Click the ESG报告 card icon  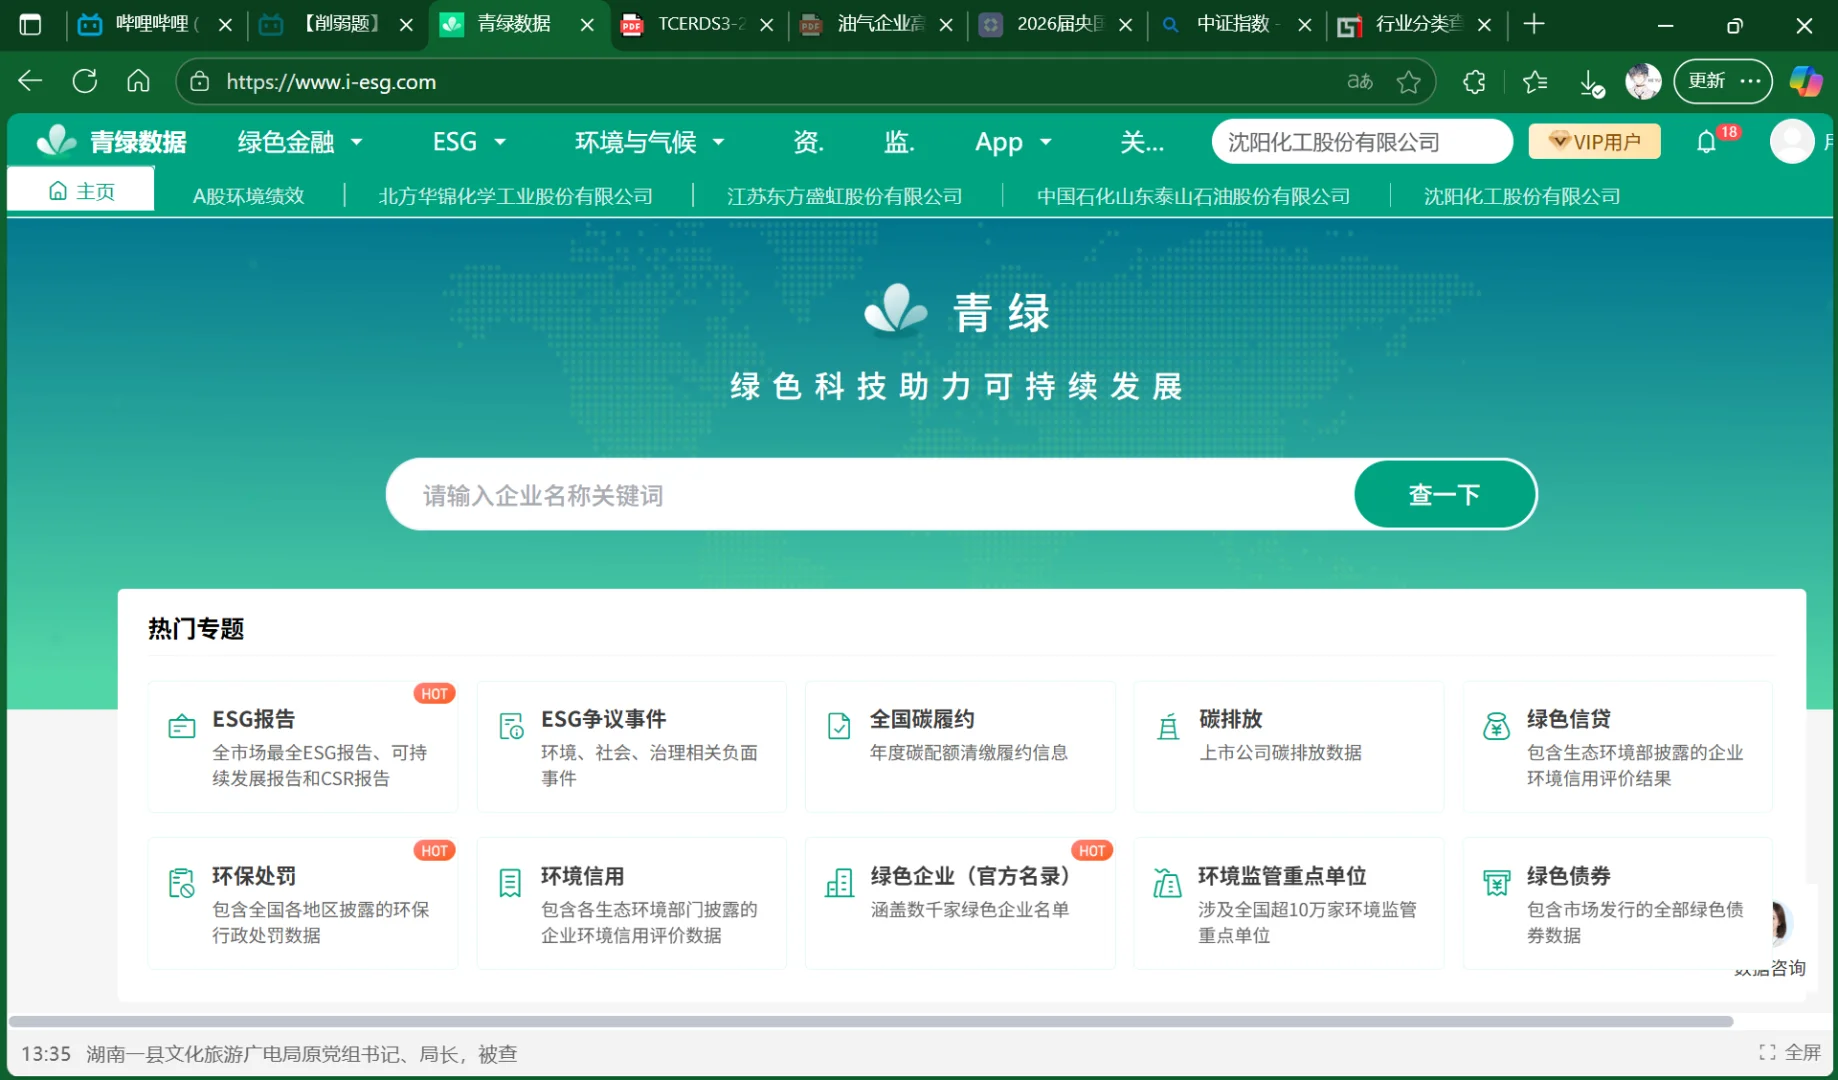click(x=182, y=727)
